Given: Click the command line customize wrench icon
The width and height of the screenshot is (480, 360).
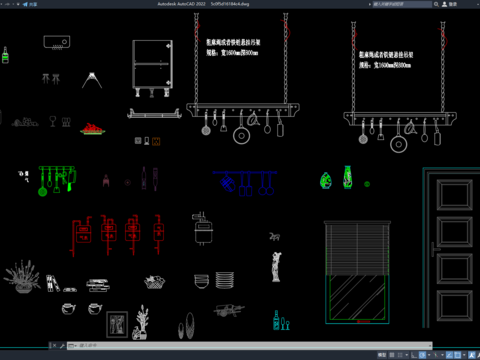Looking at the screenshot, I should [62, 346].
